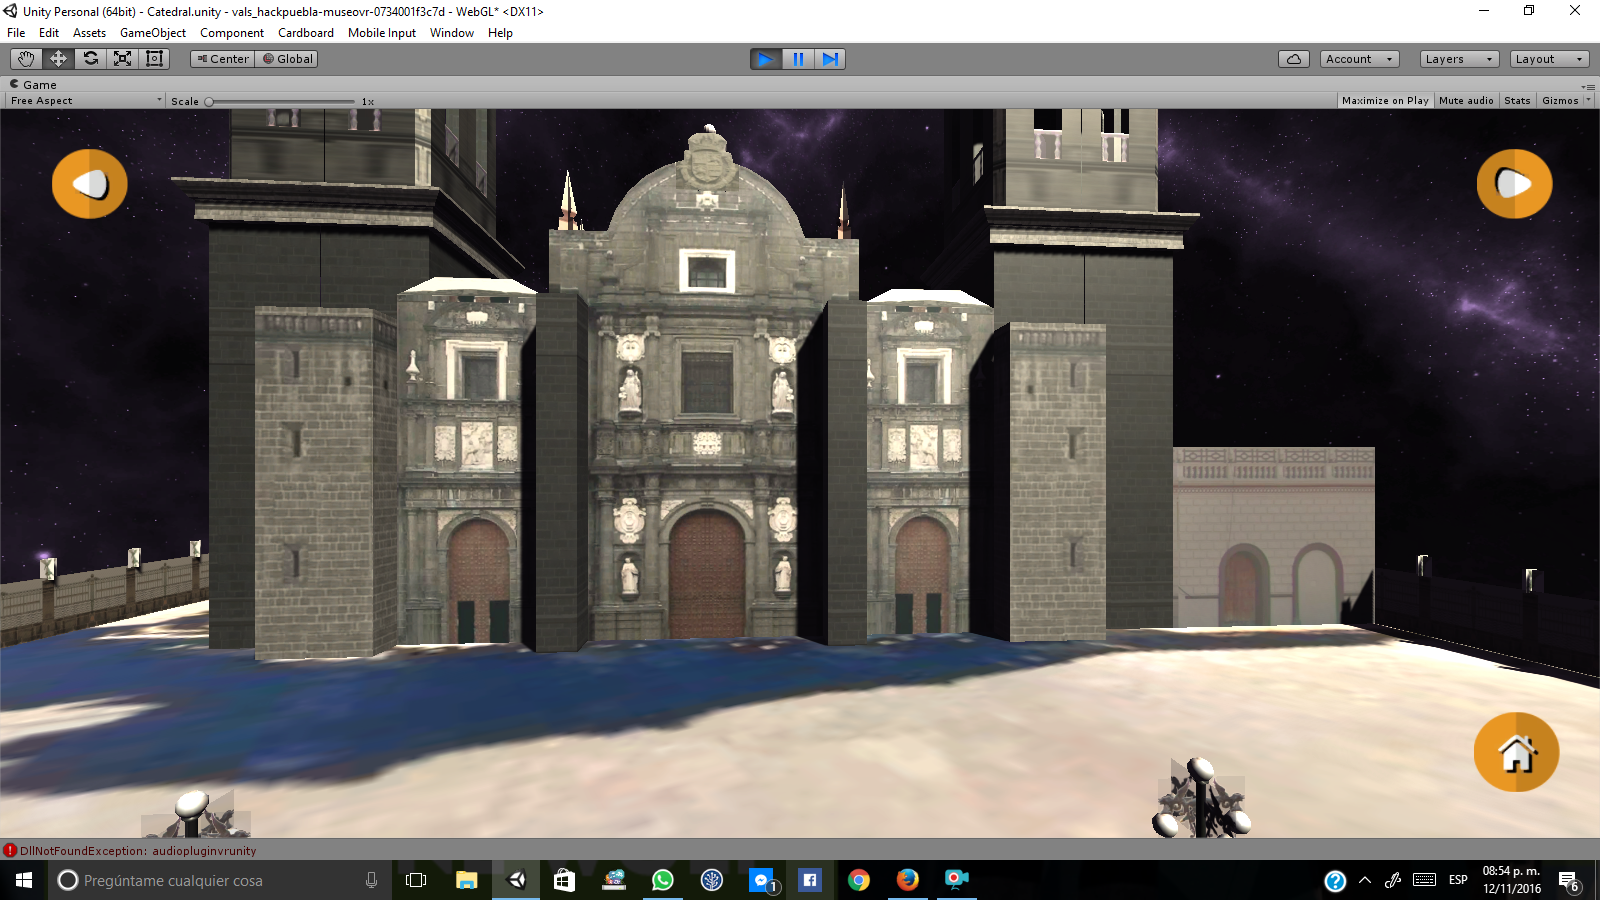The height and width of the screenshot is (900, 1600).
Task: Open the GameObject menu
Action: coord(153,33)
